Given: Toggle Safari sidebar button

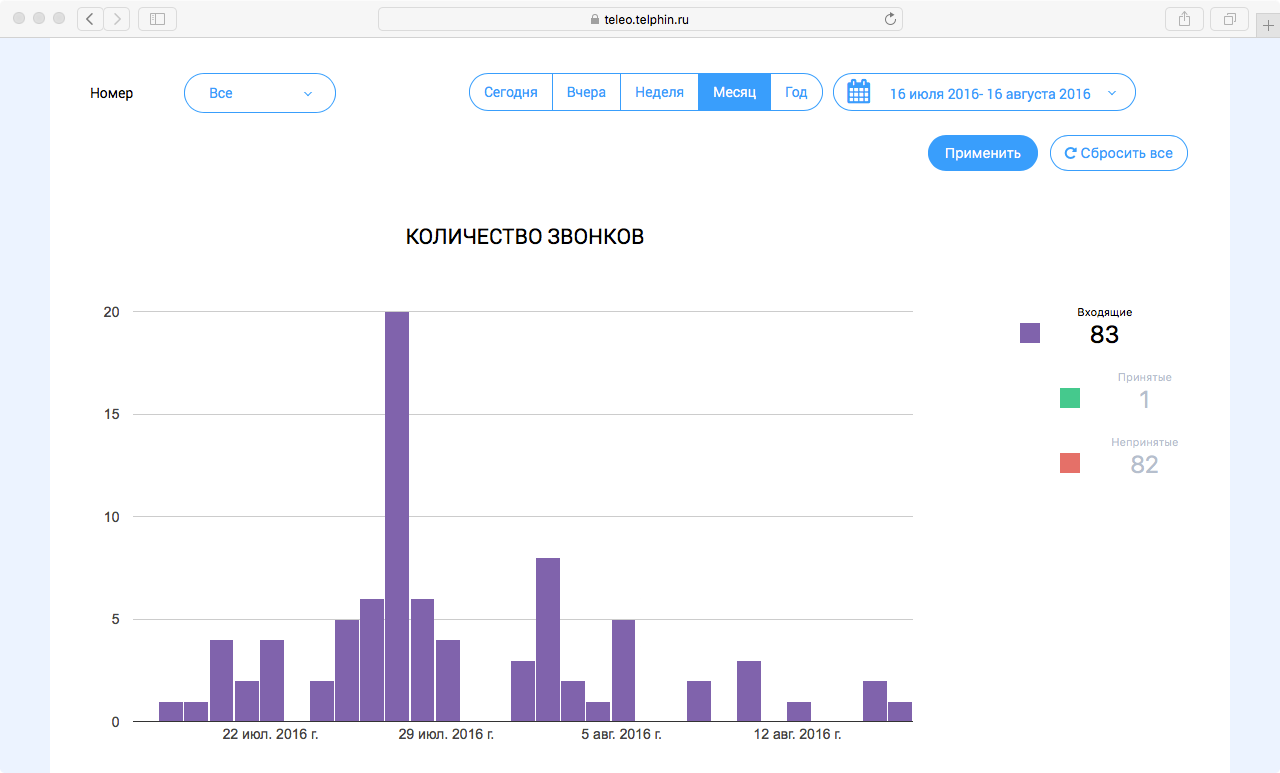Looking at the screenshot, I should click(157, 18).
